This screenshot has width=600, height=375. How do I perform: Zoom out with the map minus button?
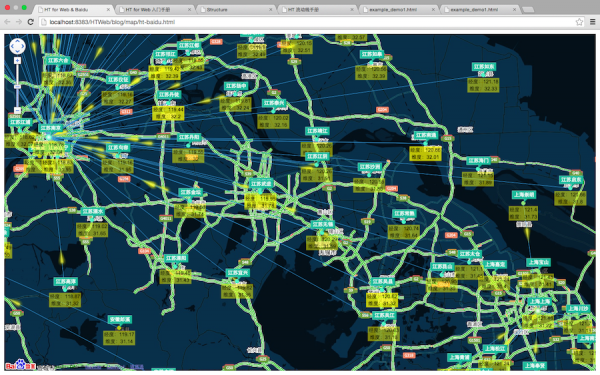17,110
